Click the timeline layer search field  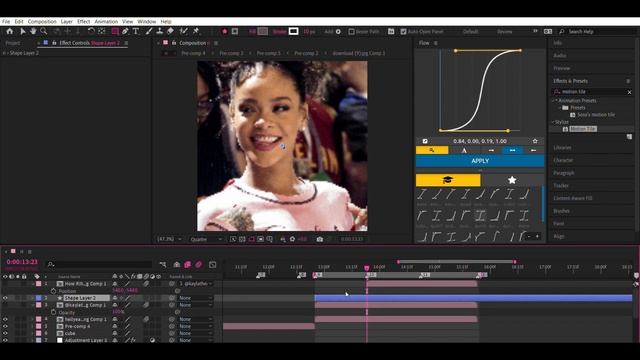pyautogui.click(x=99, y=264)
